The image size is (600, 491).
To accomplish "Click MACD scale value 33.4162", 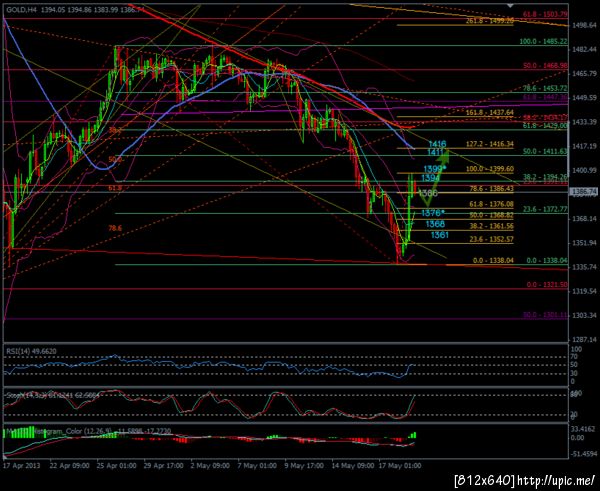I will tap(584, 429).
